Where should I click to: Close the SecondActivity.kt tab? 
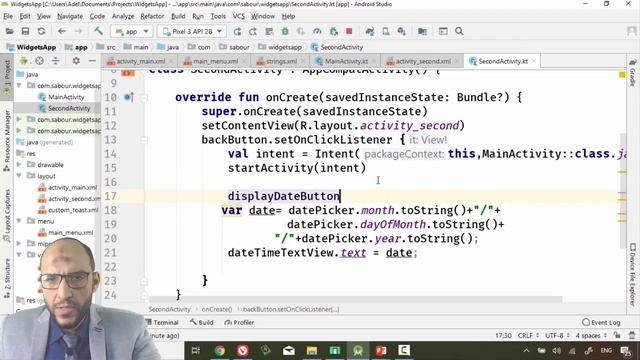[534, 61]
